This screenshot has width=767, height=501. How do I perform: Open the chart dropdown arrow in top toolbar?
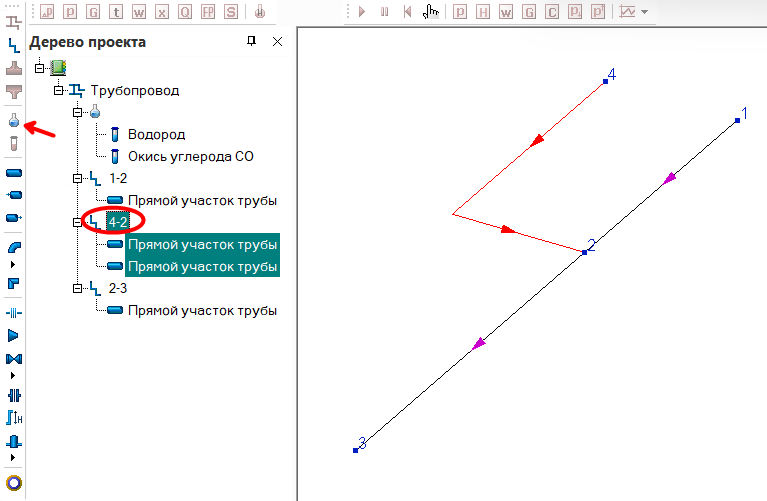tap(645, 12)
